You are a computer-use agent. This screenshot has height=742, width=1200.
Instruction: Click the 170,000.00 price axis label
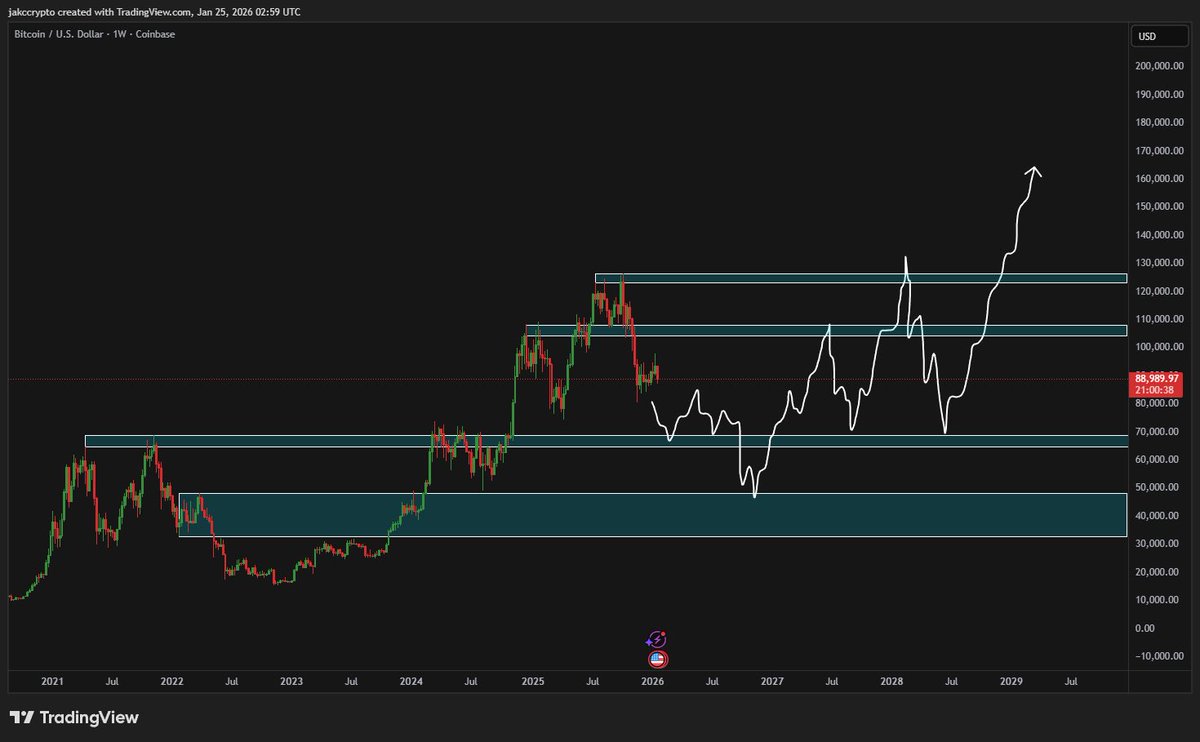1159,151
